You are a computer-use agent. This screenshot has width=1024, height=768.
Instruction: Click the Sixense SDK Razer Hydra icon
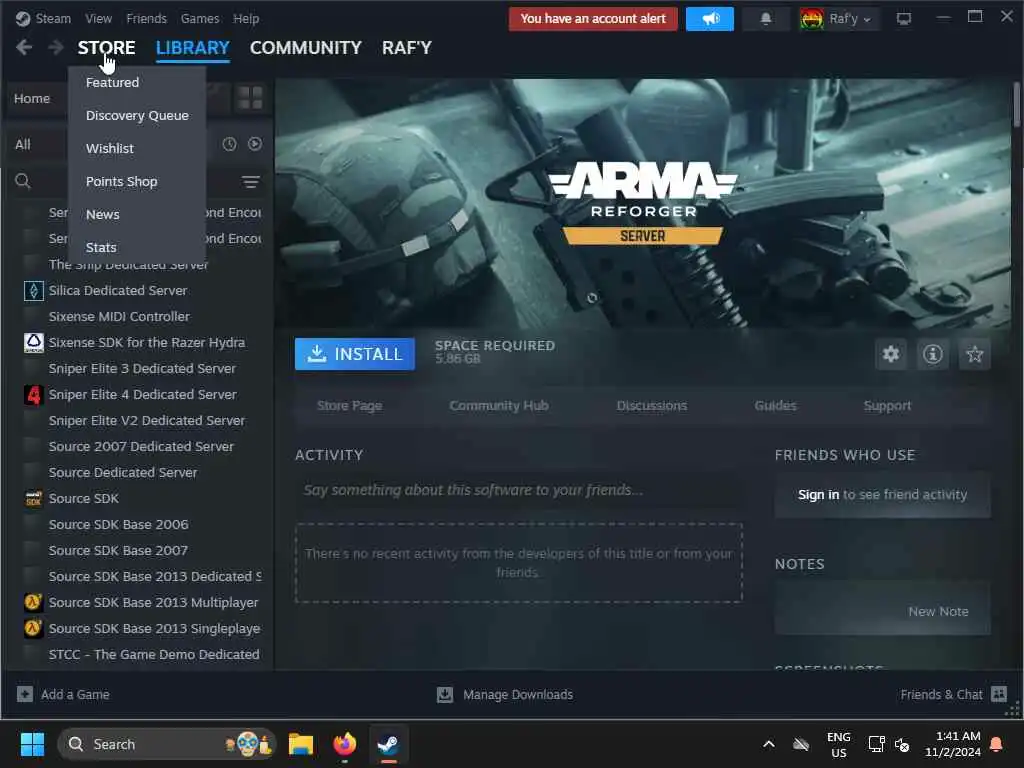click(x=33, y=342)
